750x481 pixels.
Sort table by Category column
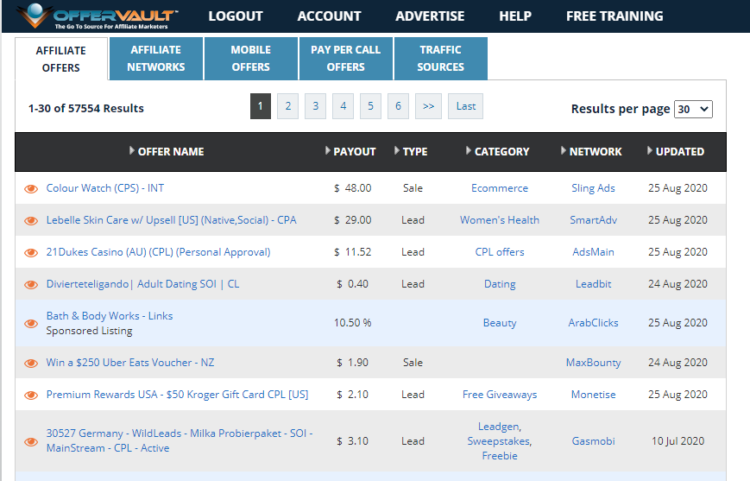tap(497, 152)
